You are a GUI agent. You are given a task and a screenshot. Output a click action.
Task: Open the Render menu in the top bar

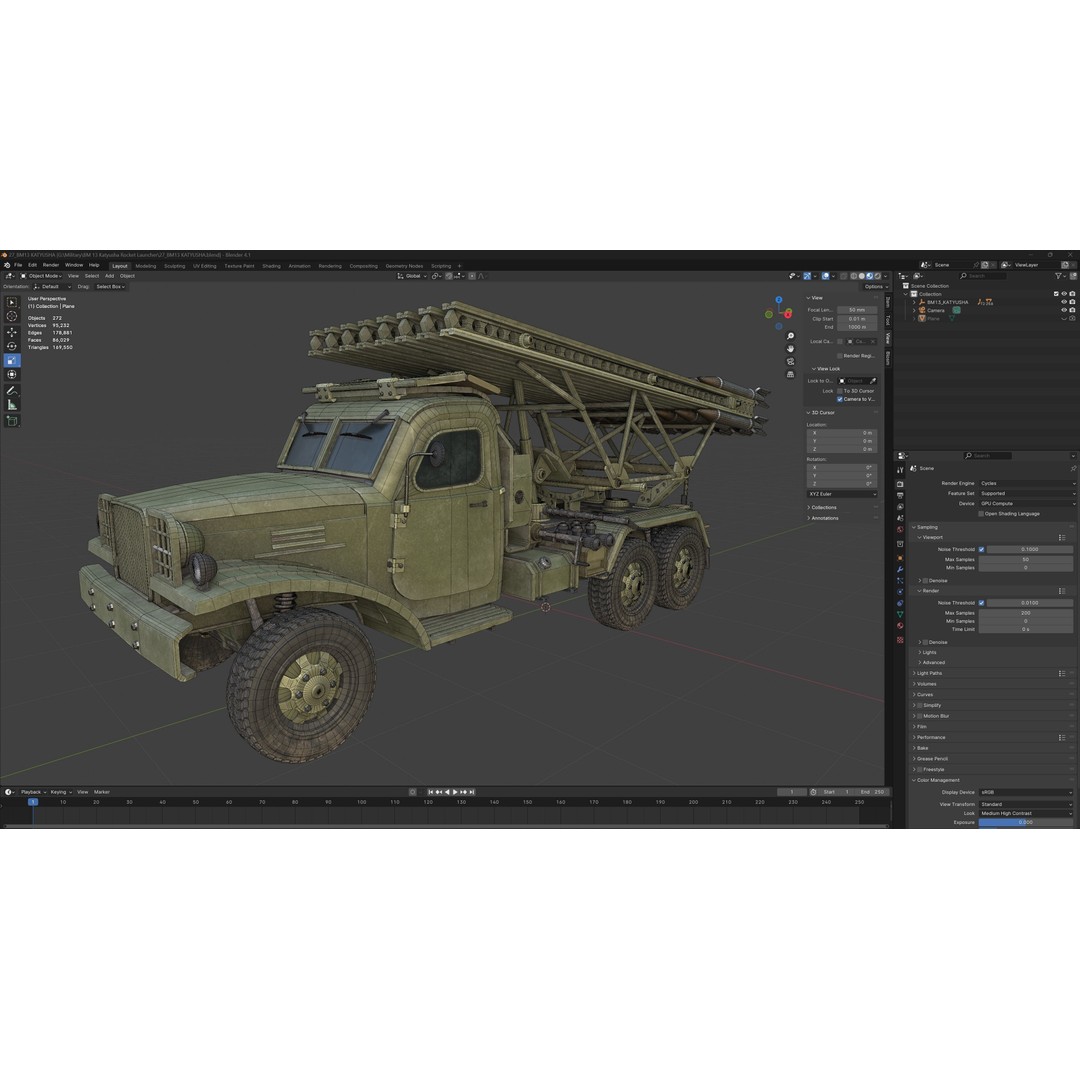tap(49, 266)
